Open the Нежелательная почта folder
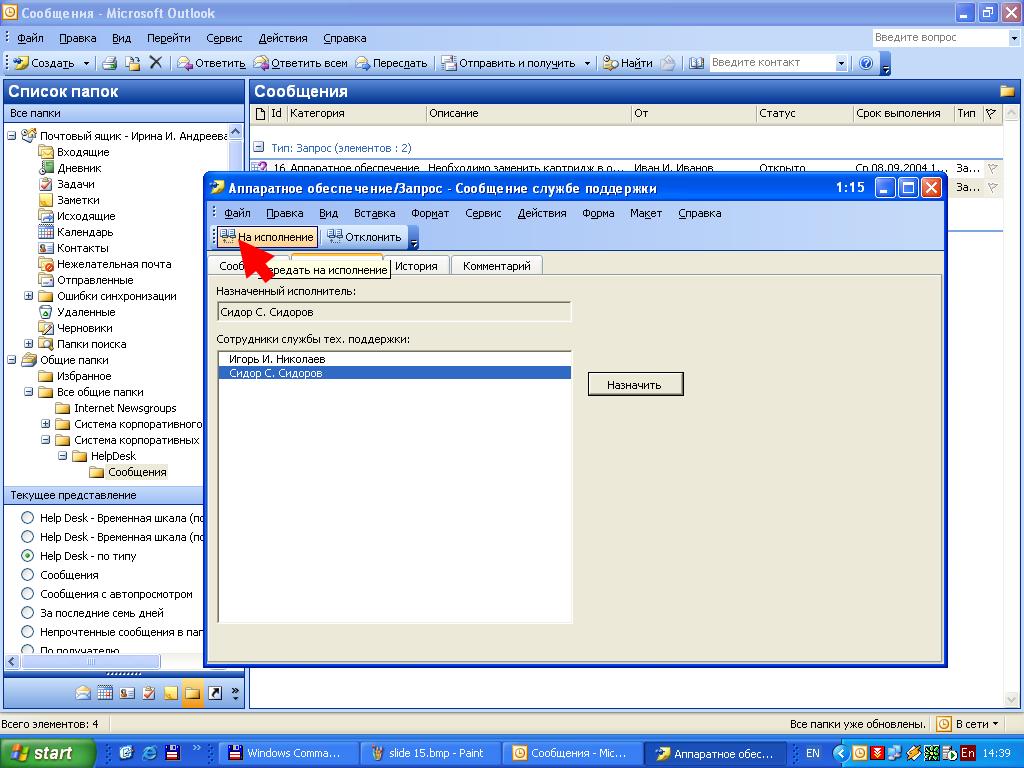 114,264
